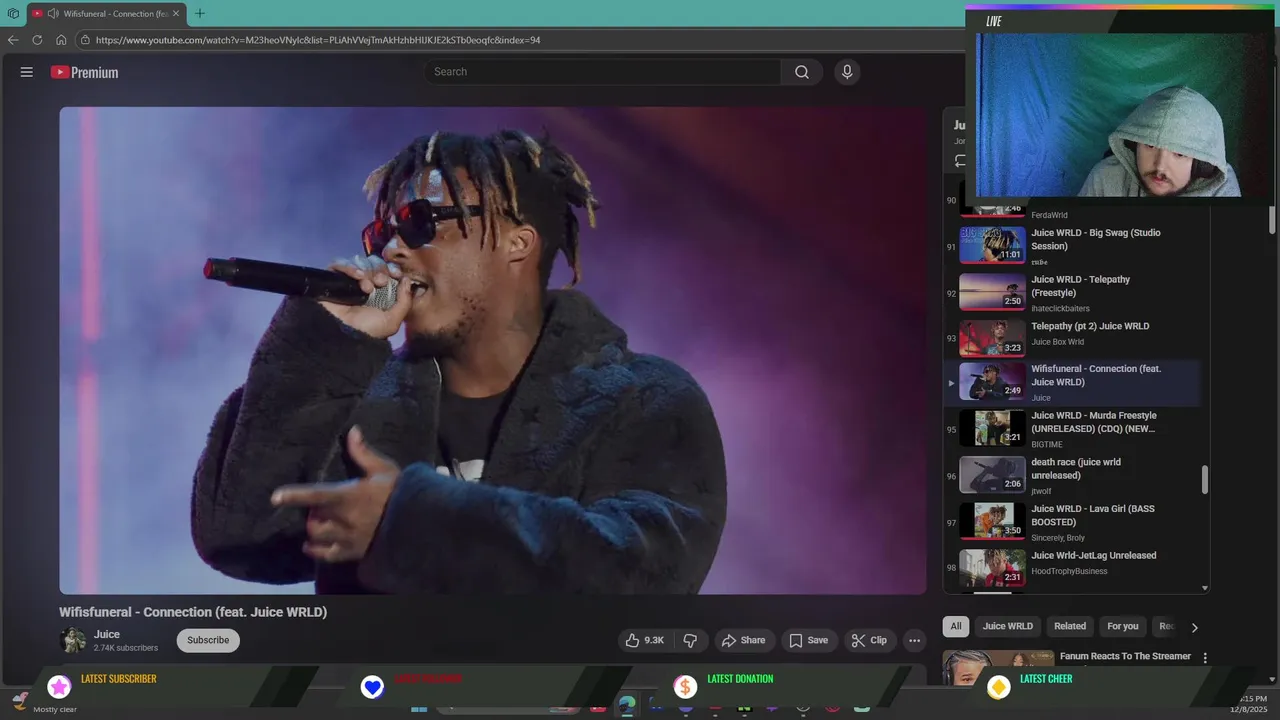Click the Save button
Viewport: 1280px width, 720px height.
[809, 640]
